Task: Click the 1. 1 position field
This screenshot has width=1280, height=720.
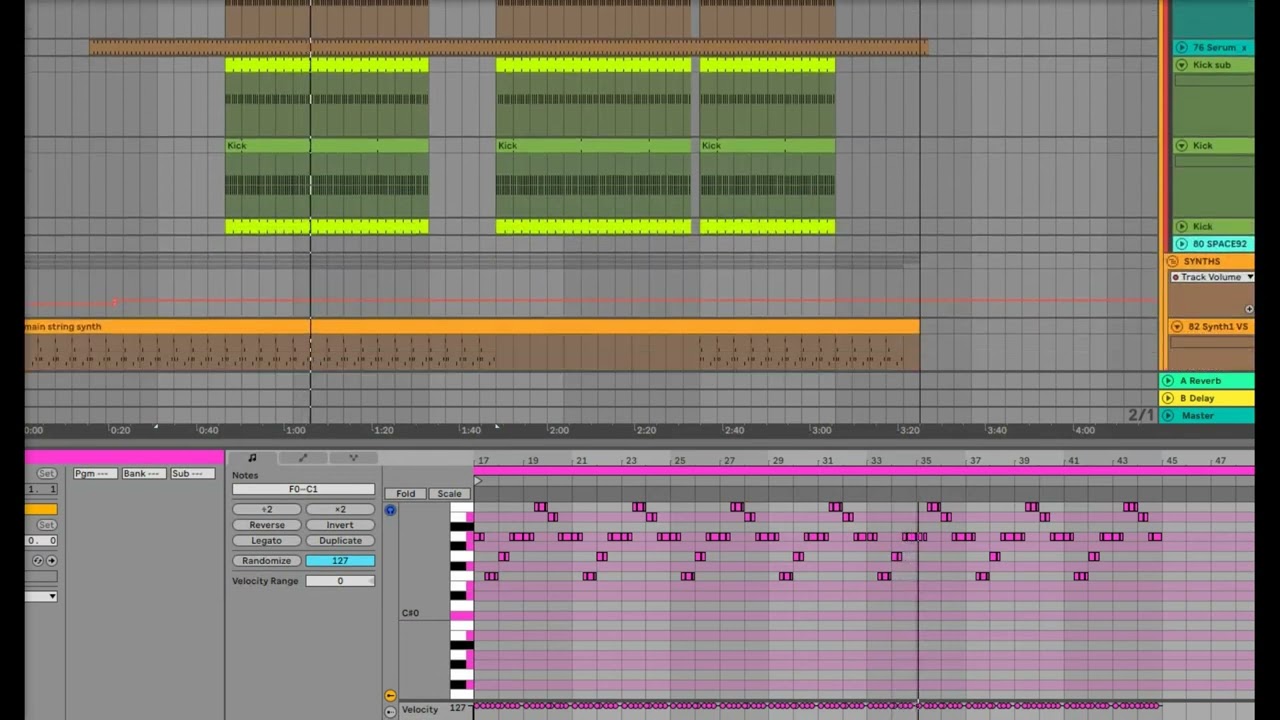Action: 42,489
